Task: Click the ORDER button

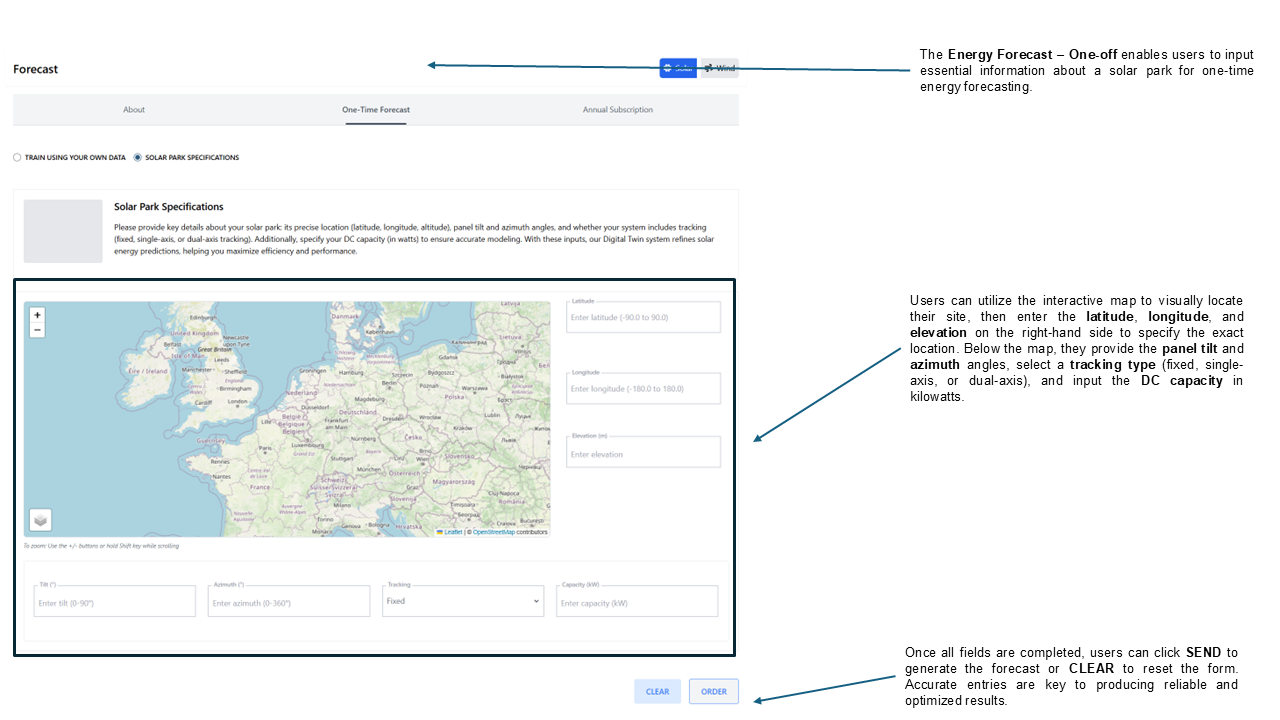Action: (x=714, y=691)
